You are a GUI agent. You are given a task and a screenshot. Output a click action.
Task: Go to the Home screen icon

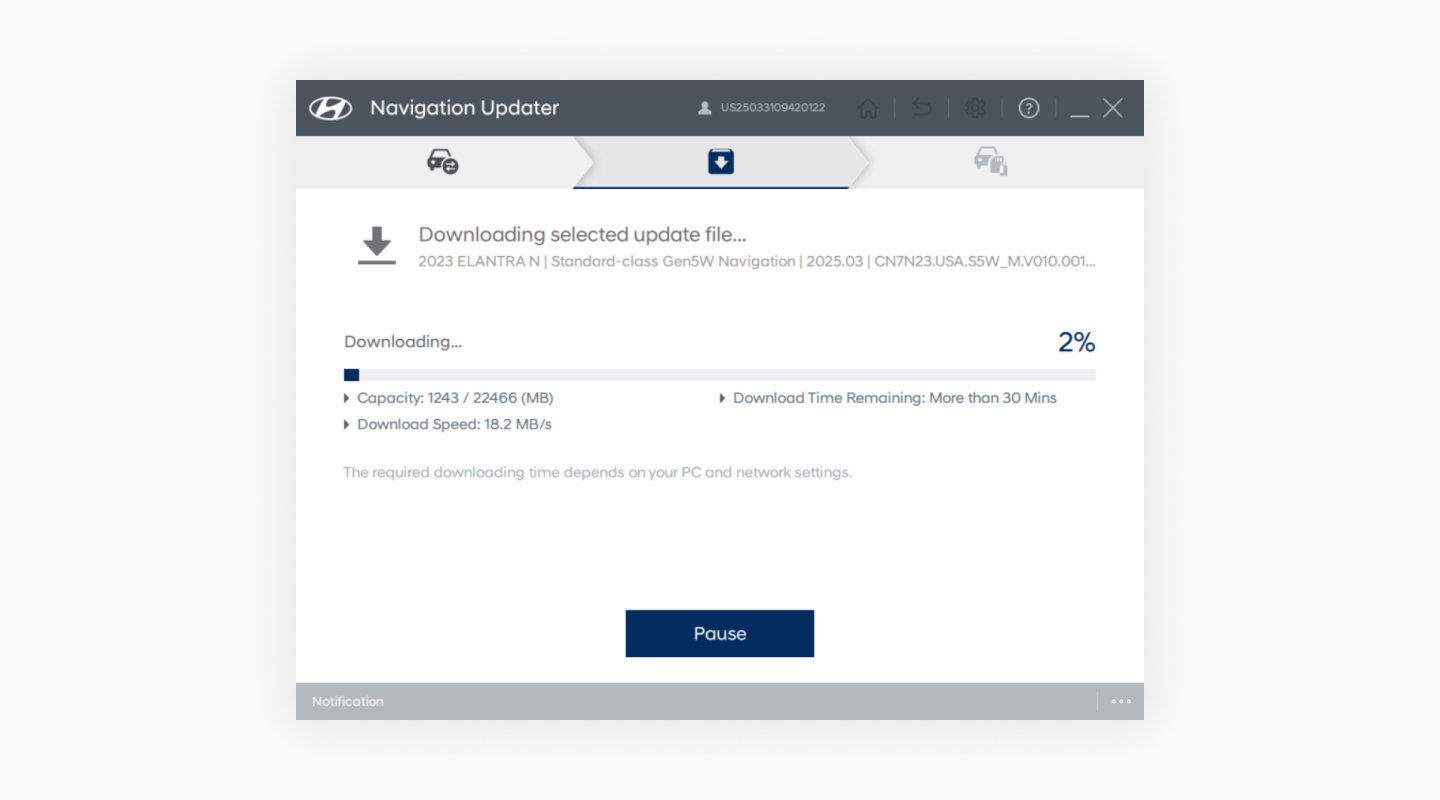pyautogui.click(x=868, y=108)
